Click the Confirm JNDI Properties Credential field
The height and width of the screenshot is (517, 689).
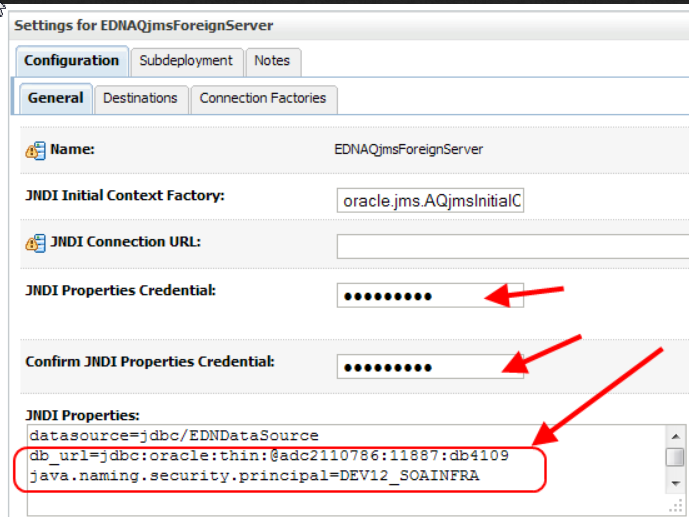430,367
